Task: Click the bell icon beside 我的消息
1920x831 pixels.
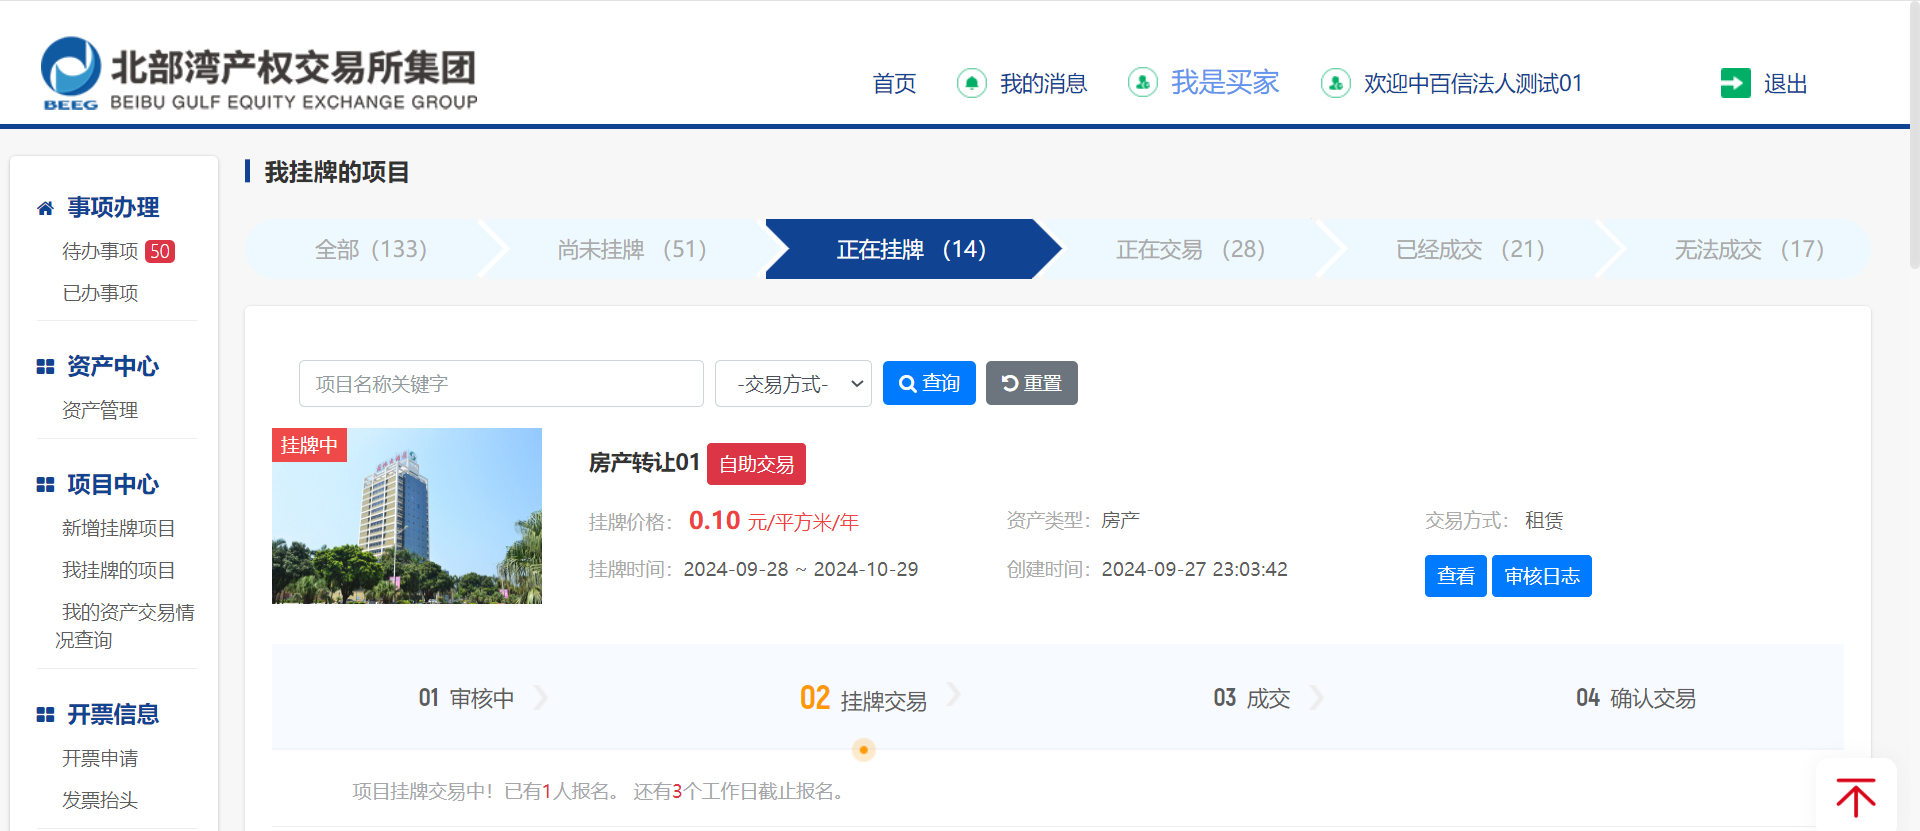Action: [972, 83]
